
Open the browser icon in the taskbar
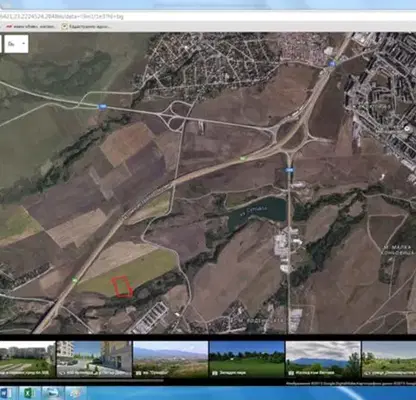point(75,394)
